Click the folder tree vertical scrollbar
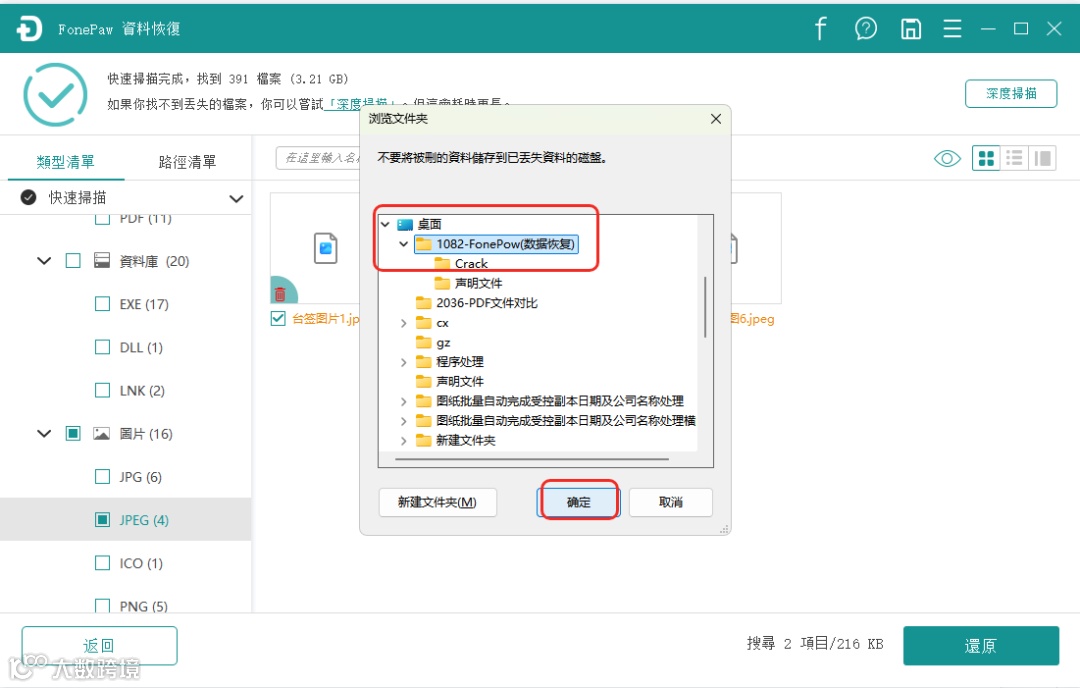1080x688 pixels. coord(705,307)
